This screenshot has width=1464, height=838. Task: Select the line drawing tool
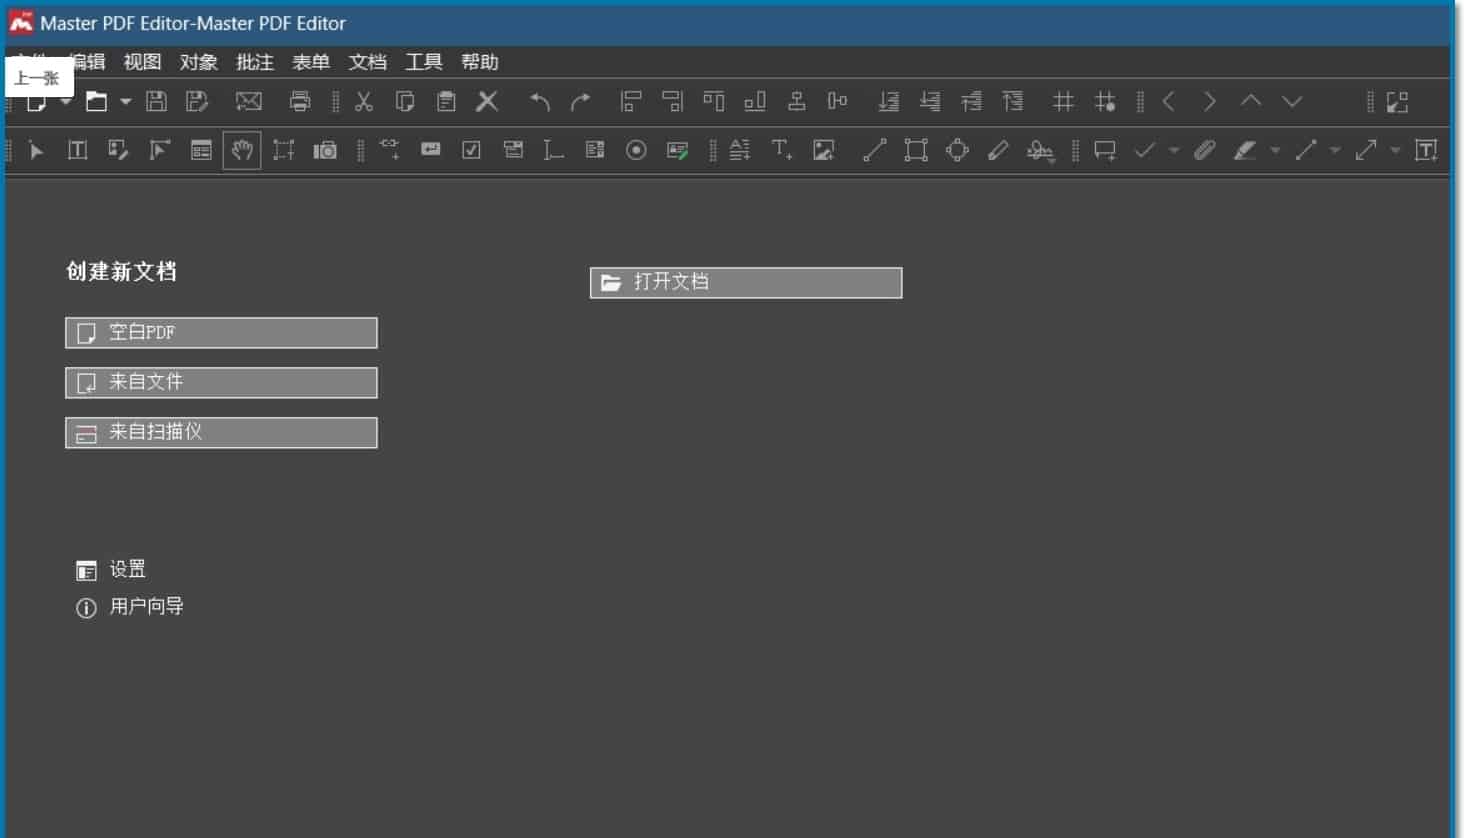pos(875,150)
